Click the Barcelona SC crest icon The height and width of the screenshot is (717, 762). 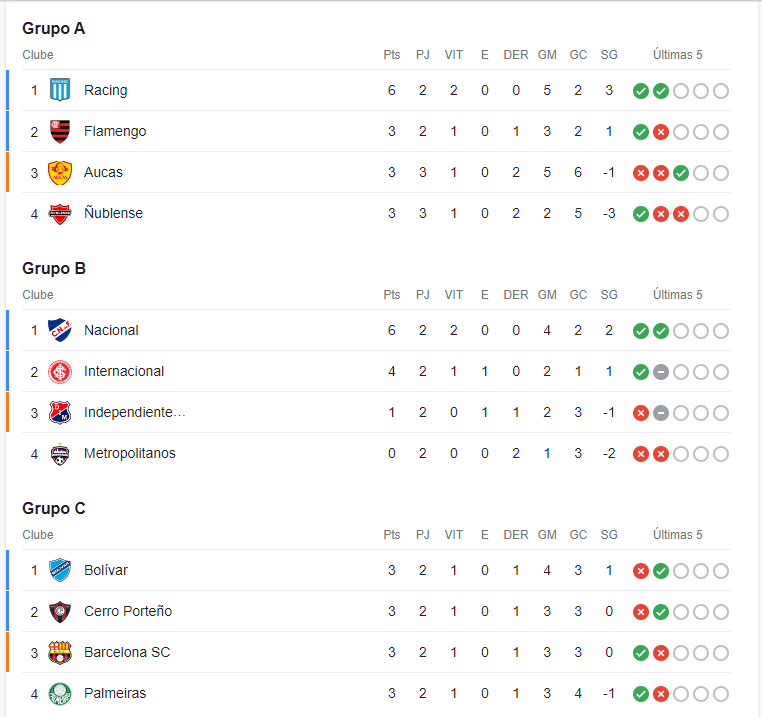coord(60,652)
